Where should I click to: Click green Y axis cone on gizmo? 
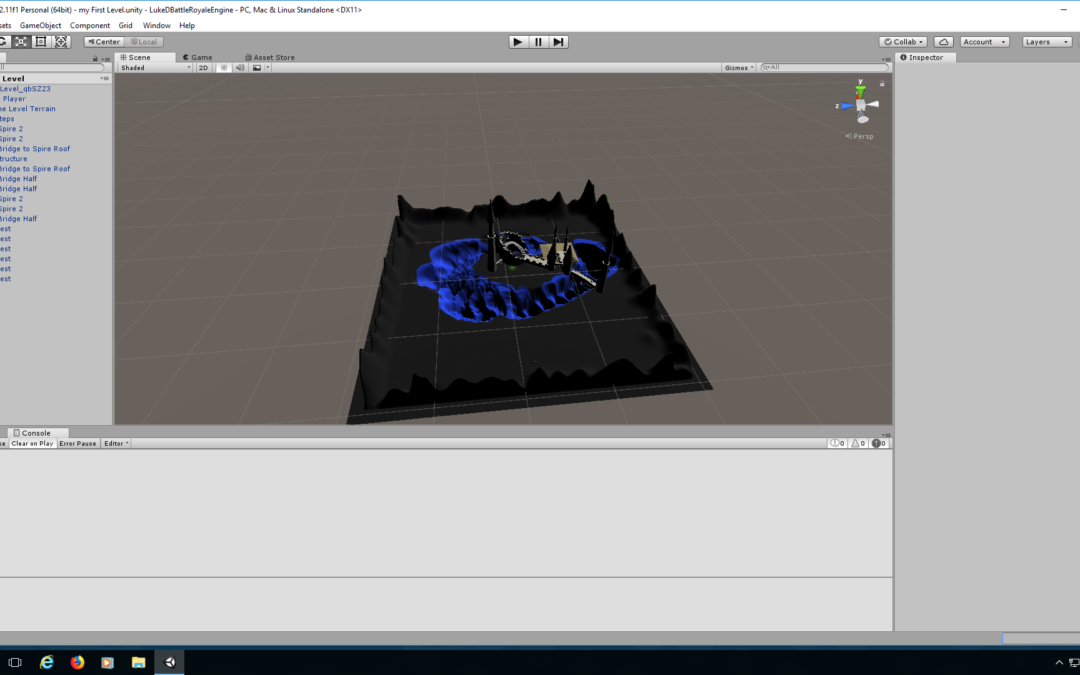click(860, 90)
